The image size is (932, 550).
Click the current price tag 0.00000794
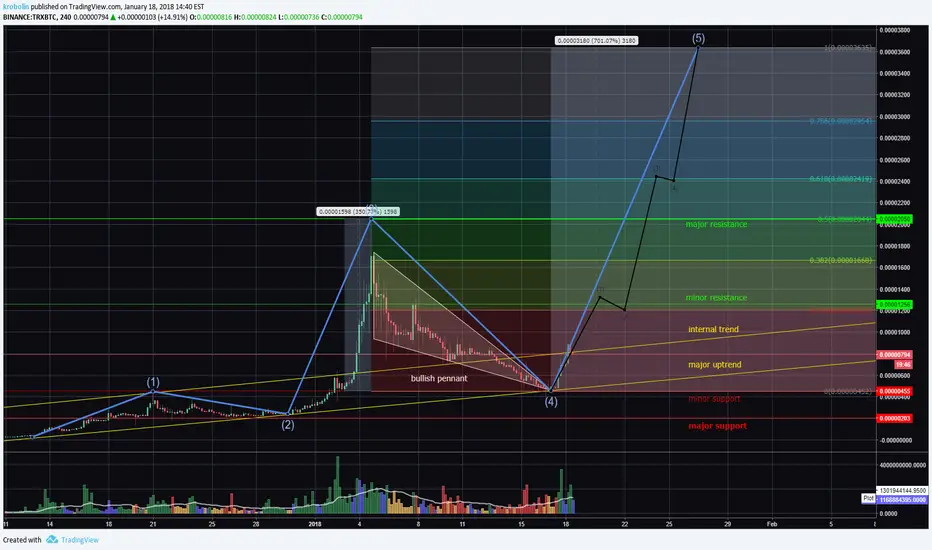point(895,355)
